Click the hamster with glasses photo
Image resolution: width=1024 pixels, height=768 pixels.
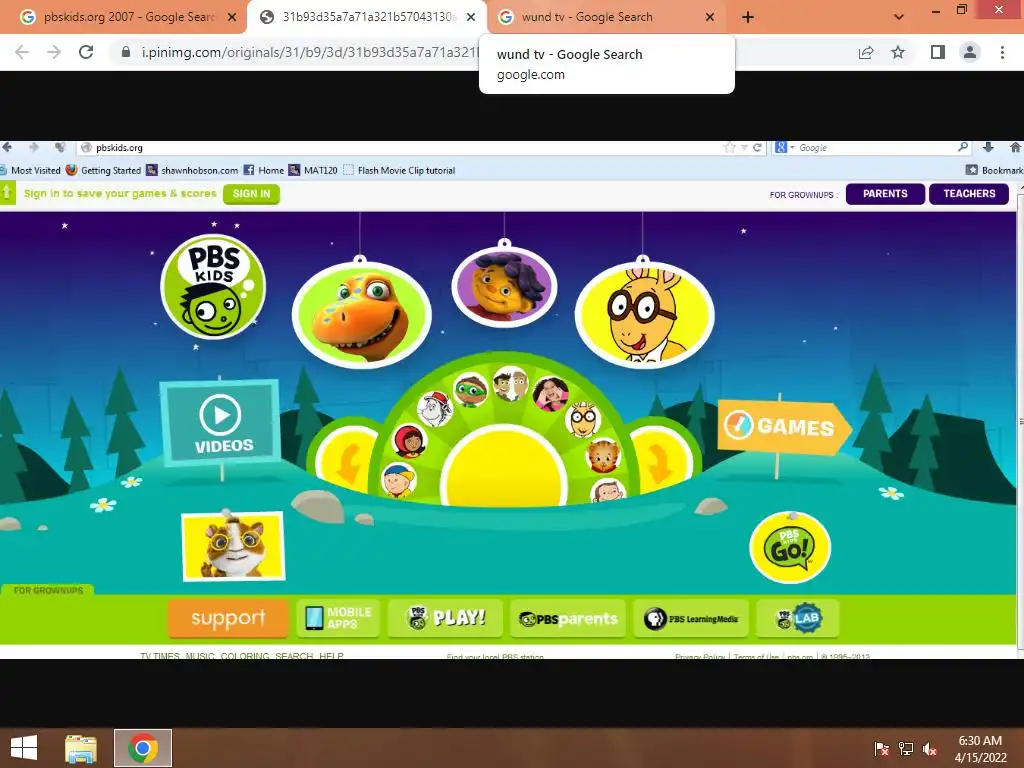233,547
